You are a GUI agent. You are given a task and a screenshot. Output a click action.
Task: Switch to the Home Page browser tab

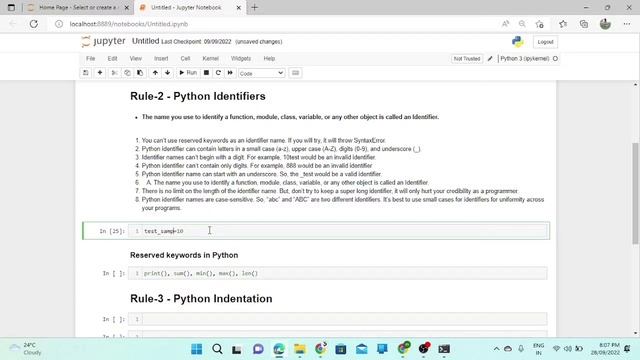(x=78, y=7)
